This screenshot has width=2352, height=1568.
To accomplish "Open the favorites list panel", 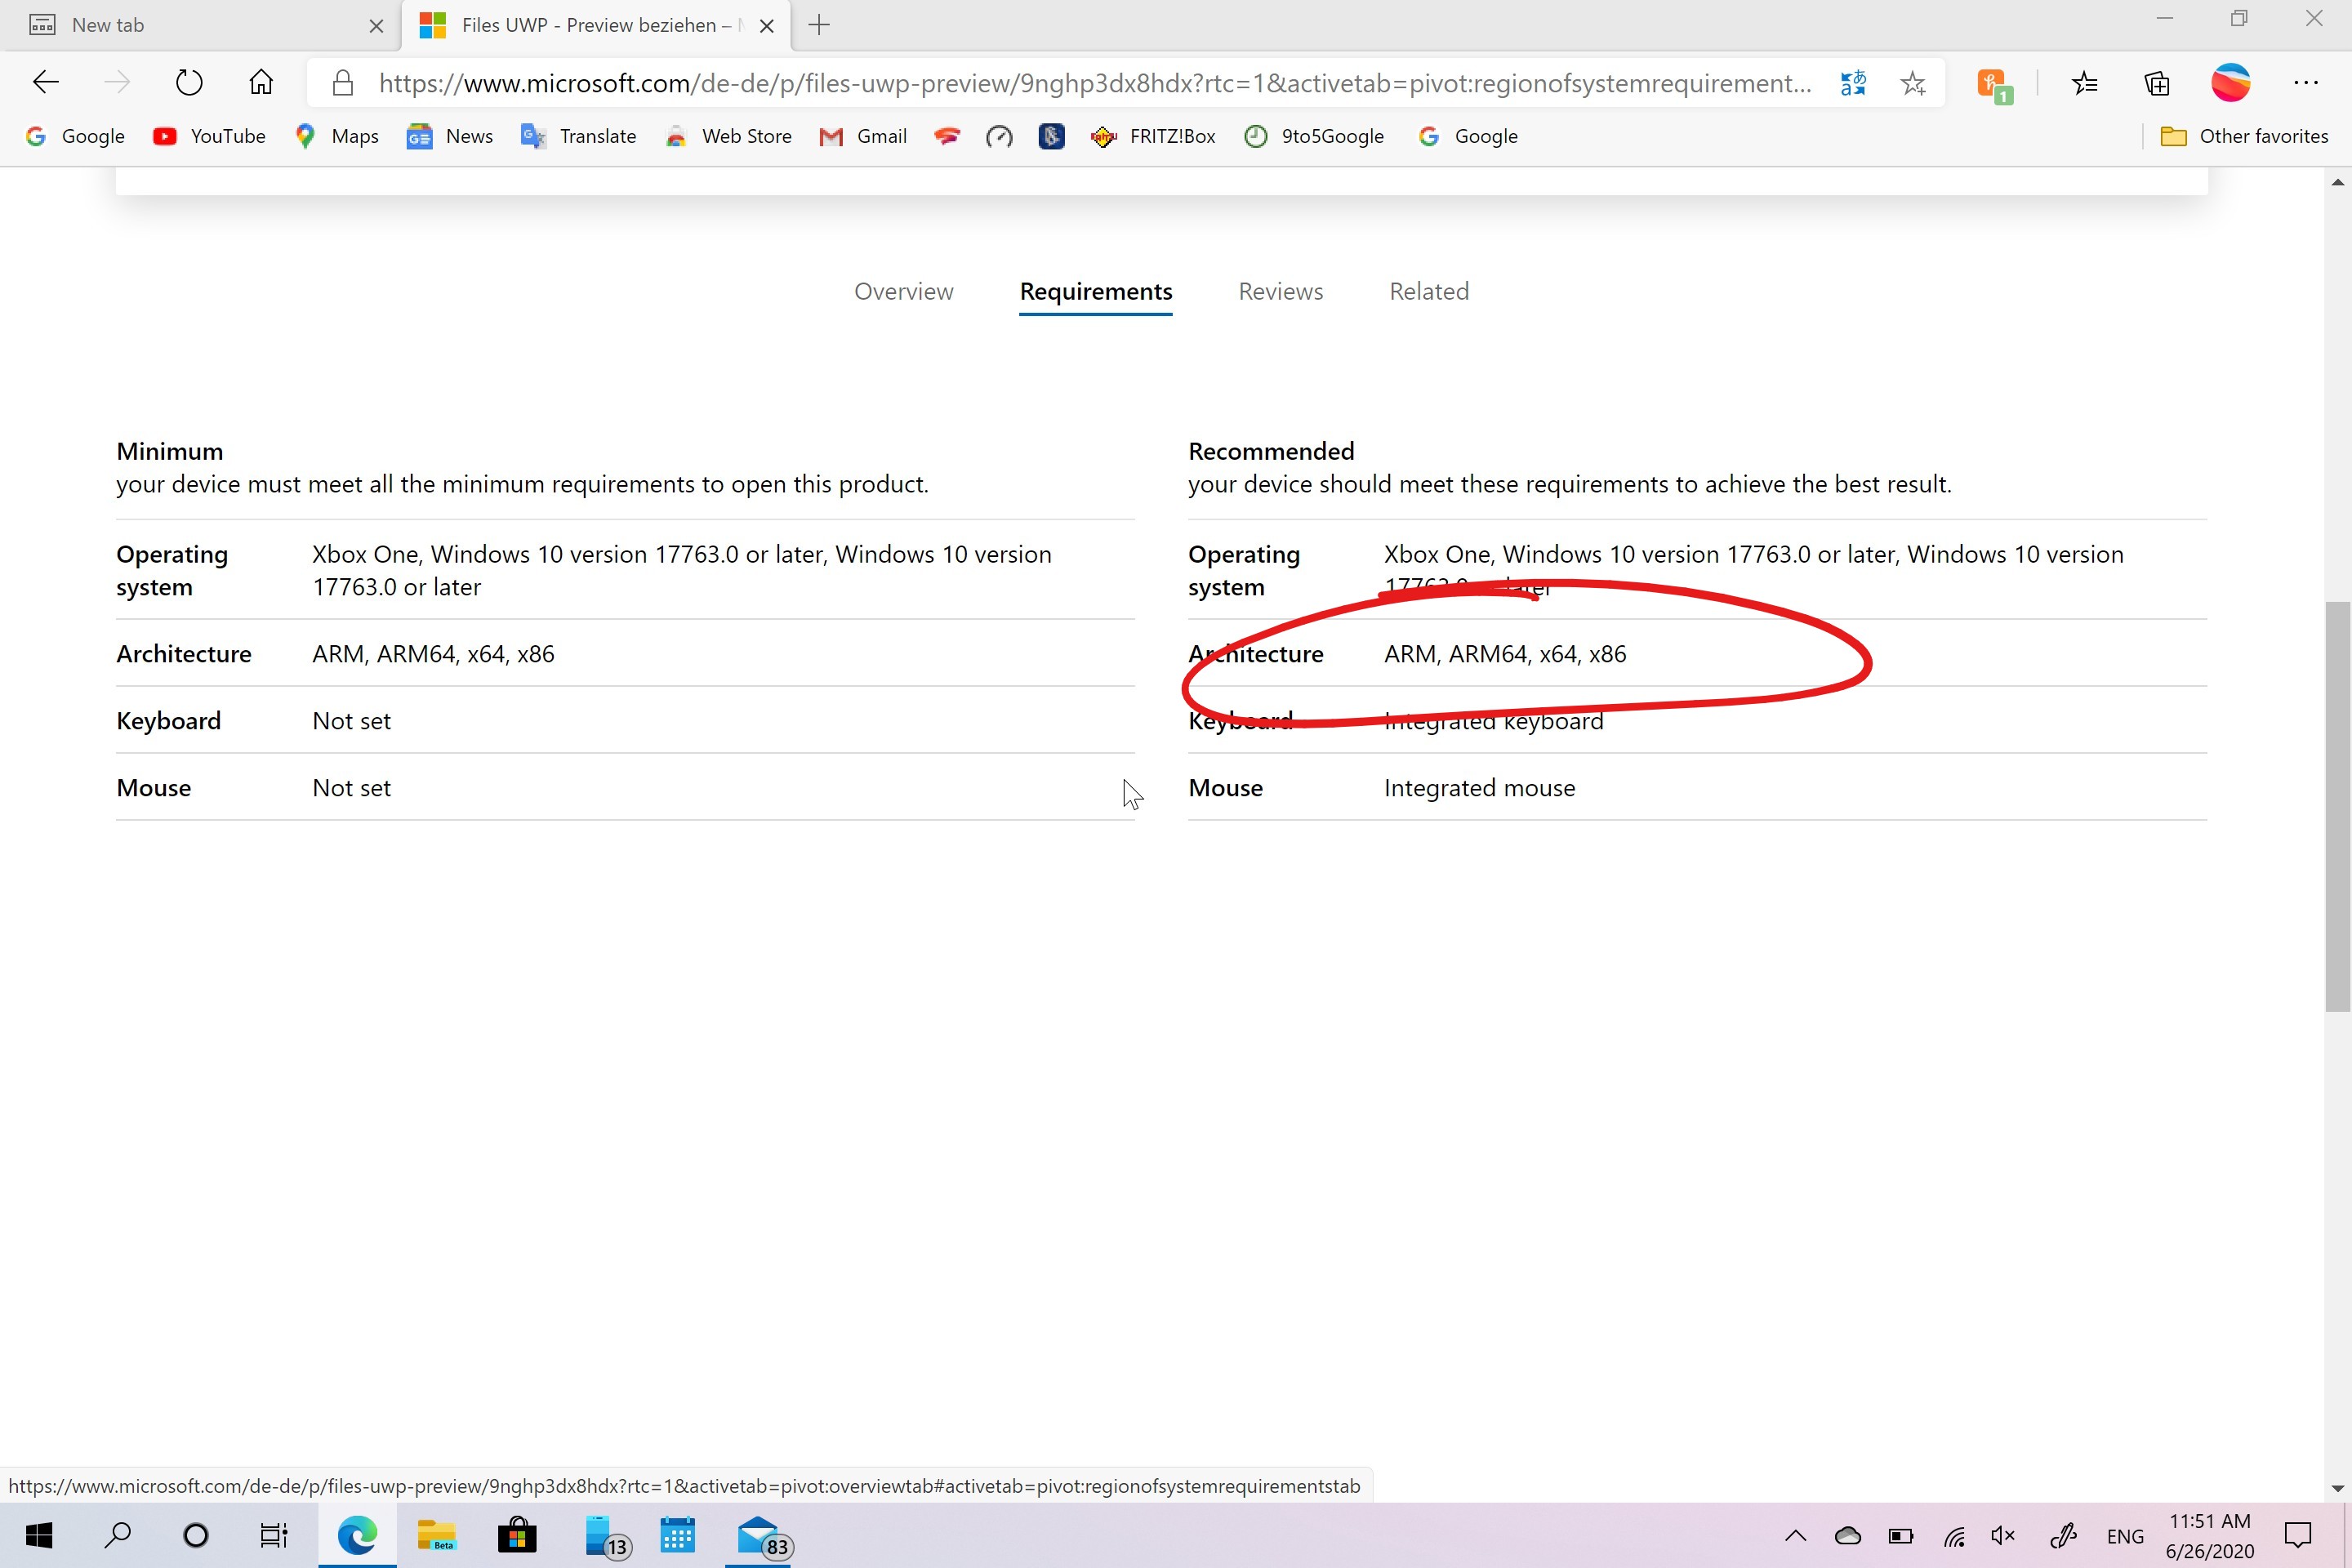I will [2085, 83].
